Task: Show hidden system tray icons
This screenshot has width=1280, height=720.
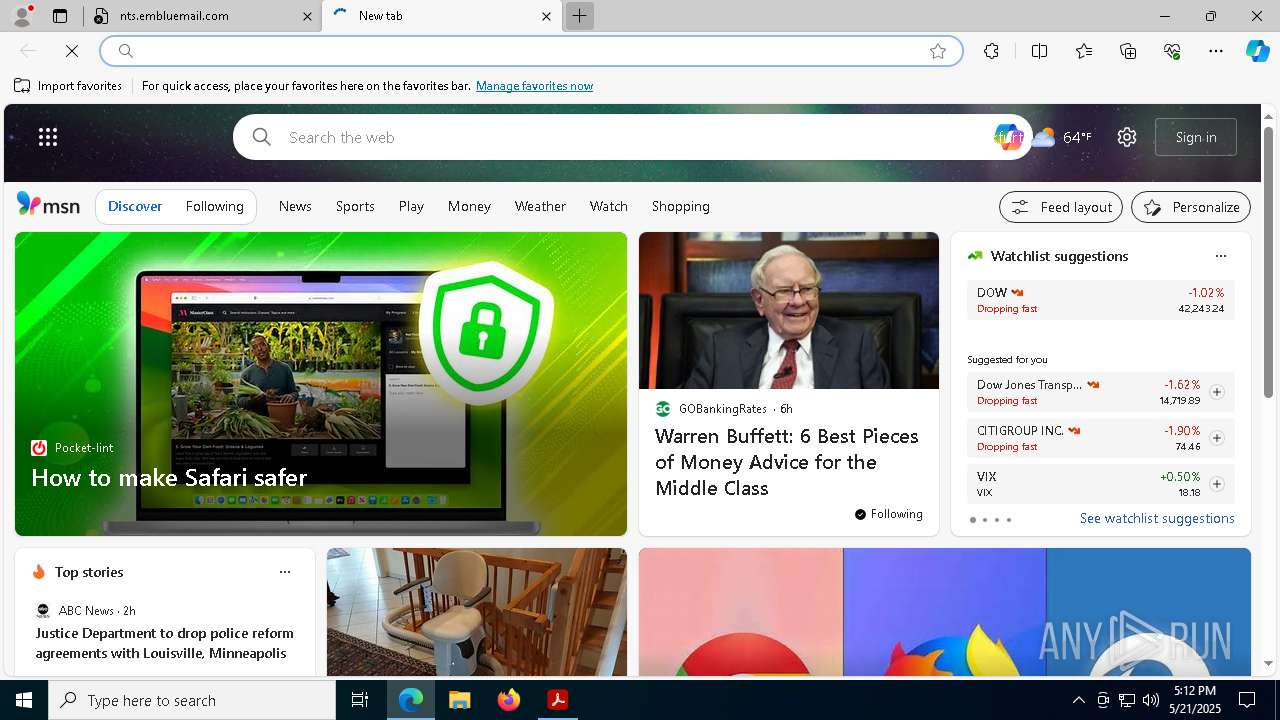Action: [x=1078, y=700]
